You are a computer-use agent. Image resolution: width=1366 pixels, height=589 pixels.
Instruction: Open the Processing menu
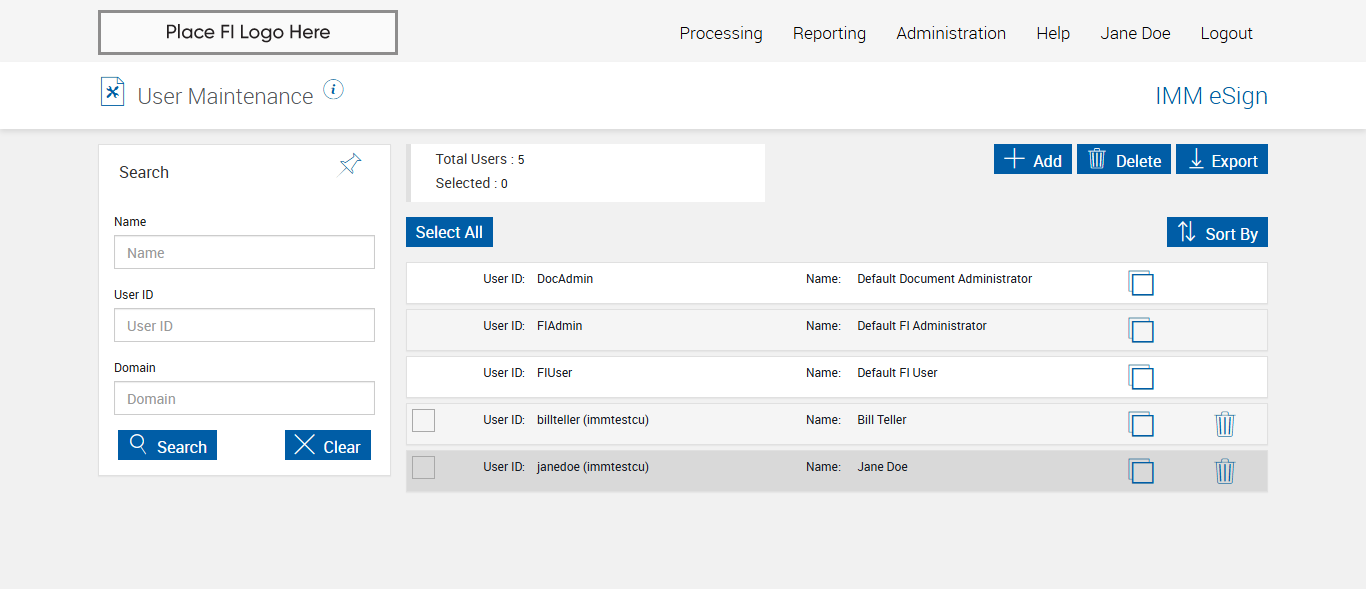click(721, 33)
